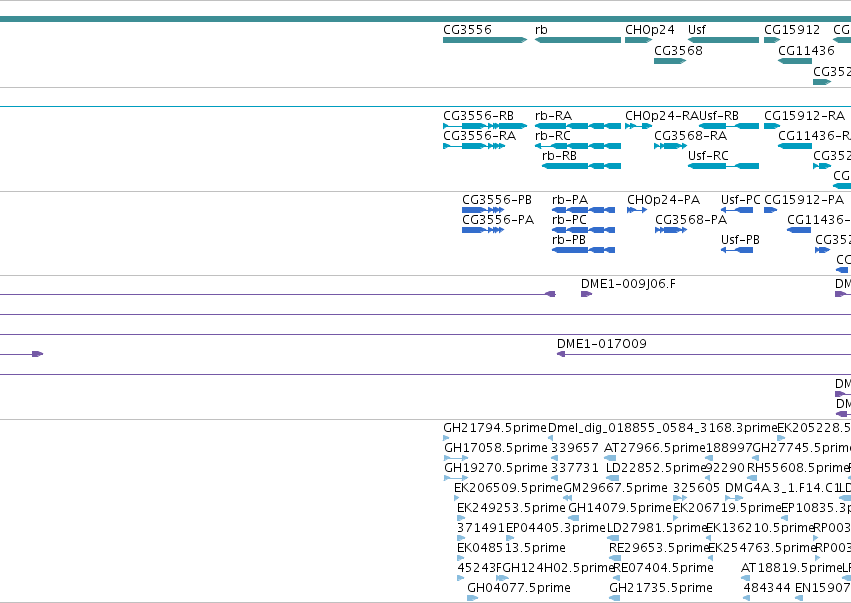Click transcript label CG3568-RA

(x=690, y=136)
